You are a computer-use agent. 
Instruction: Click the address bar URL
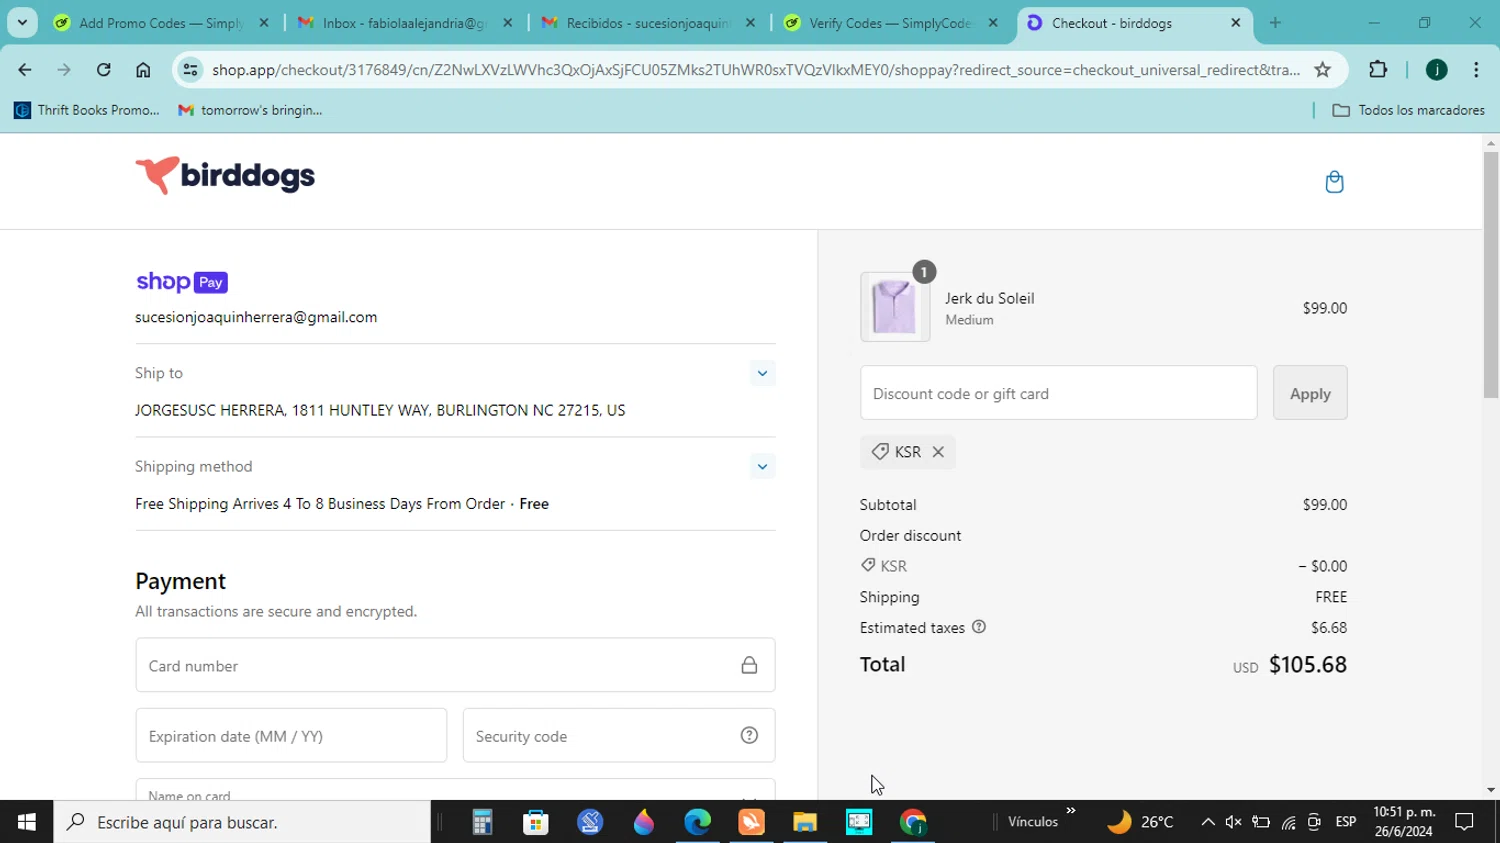coord(756,69)
